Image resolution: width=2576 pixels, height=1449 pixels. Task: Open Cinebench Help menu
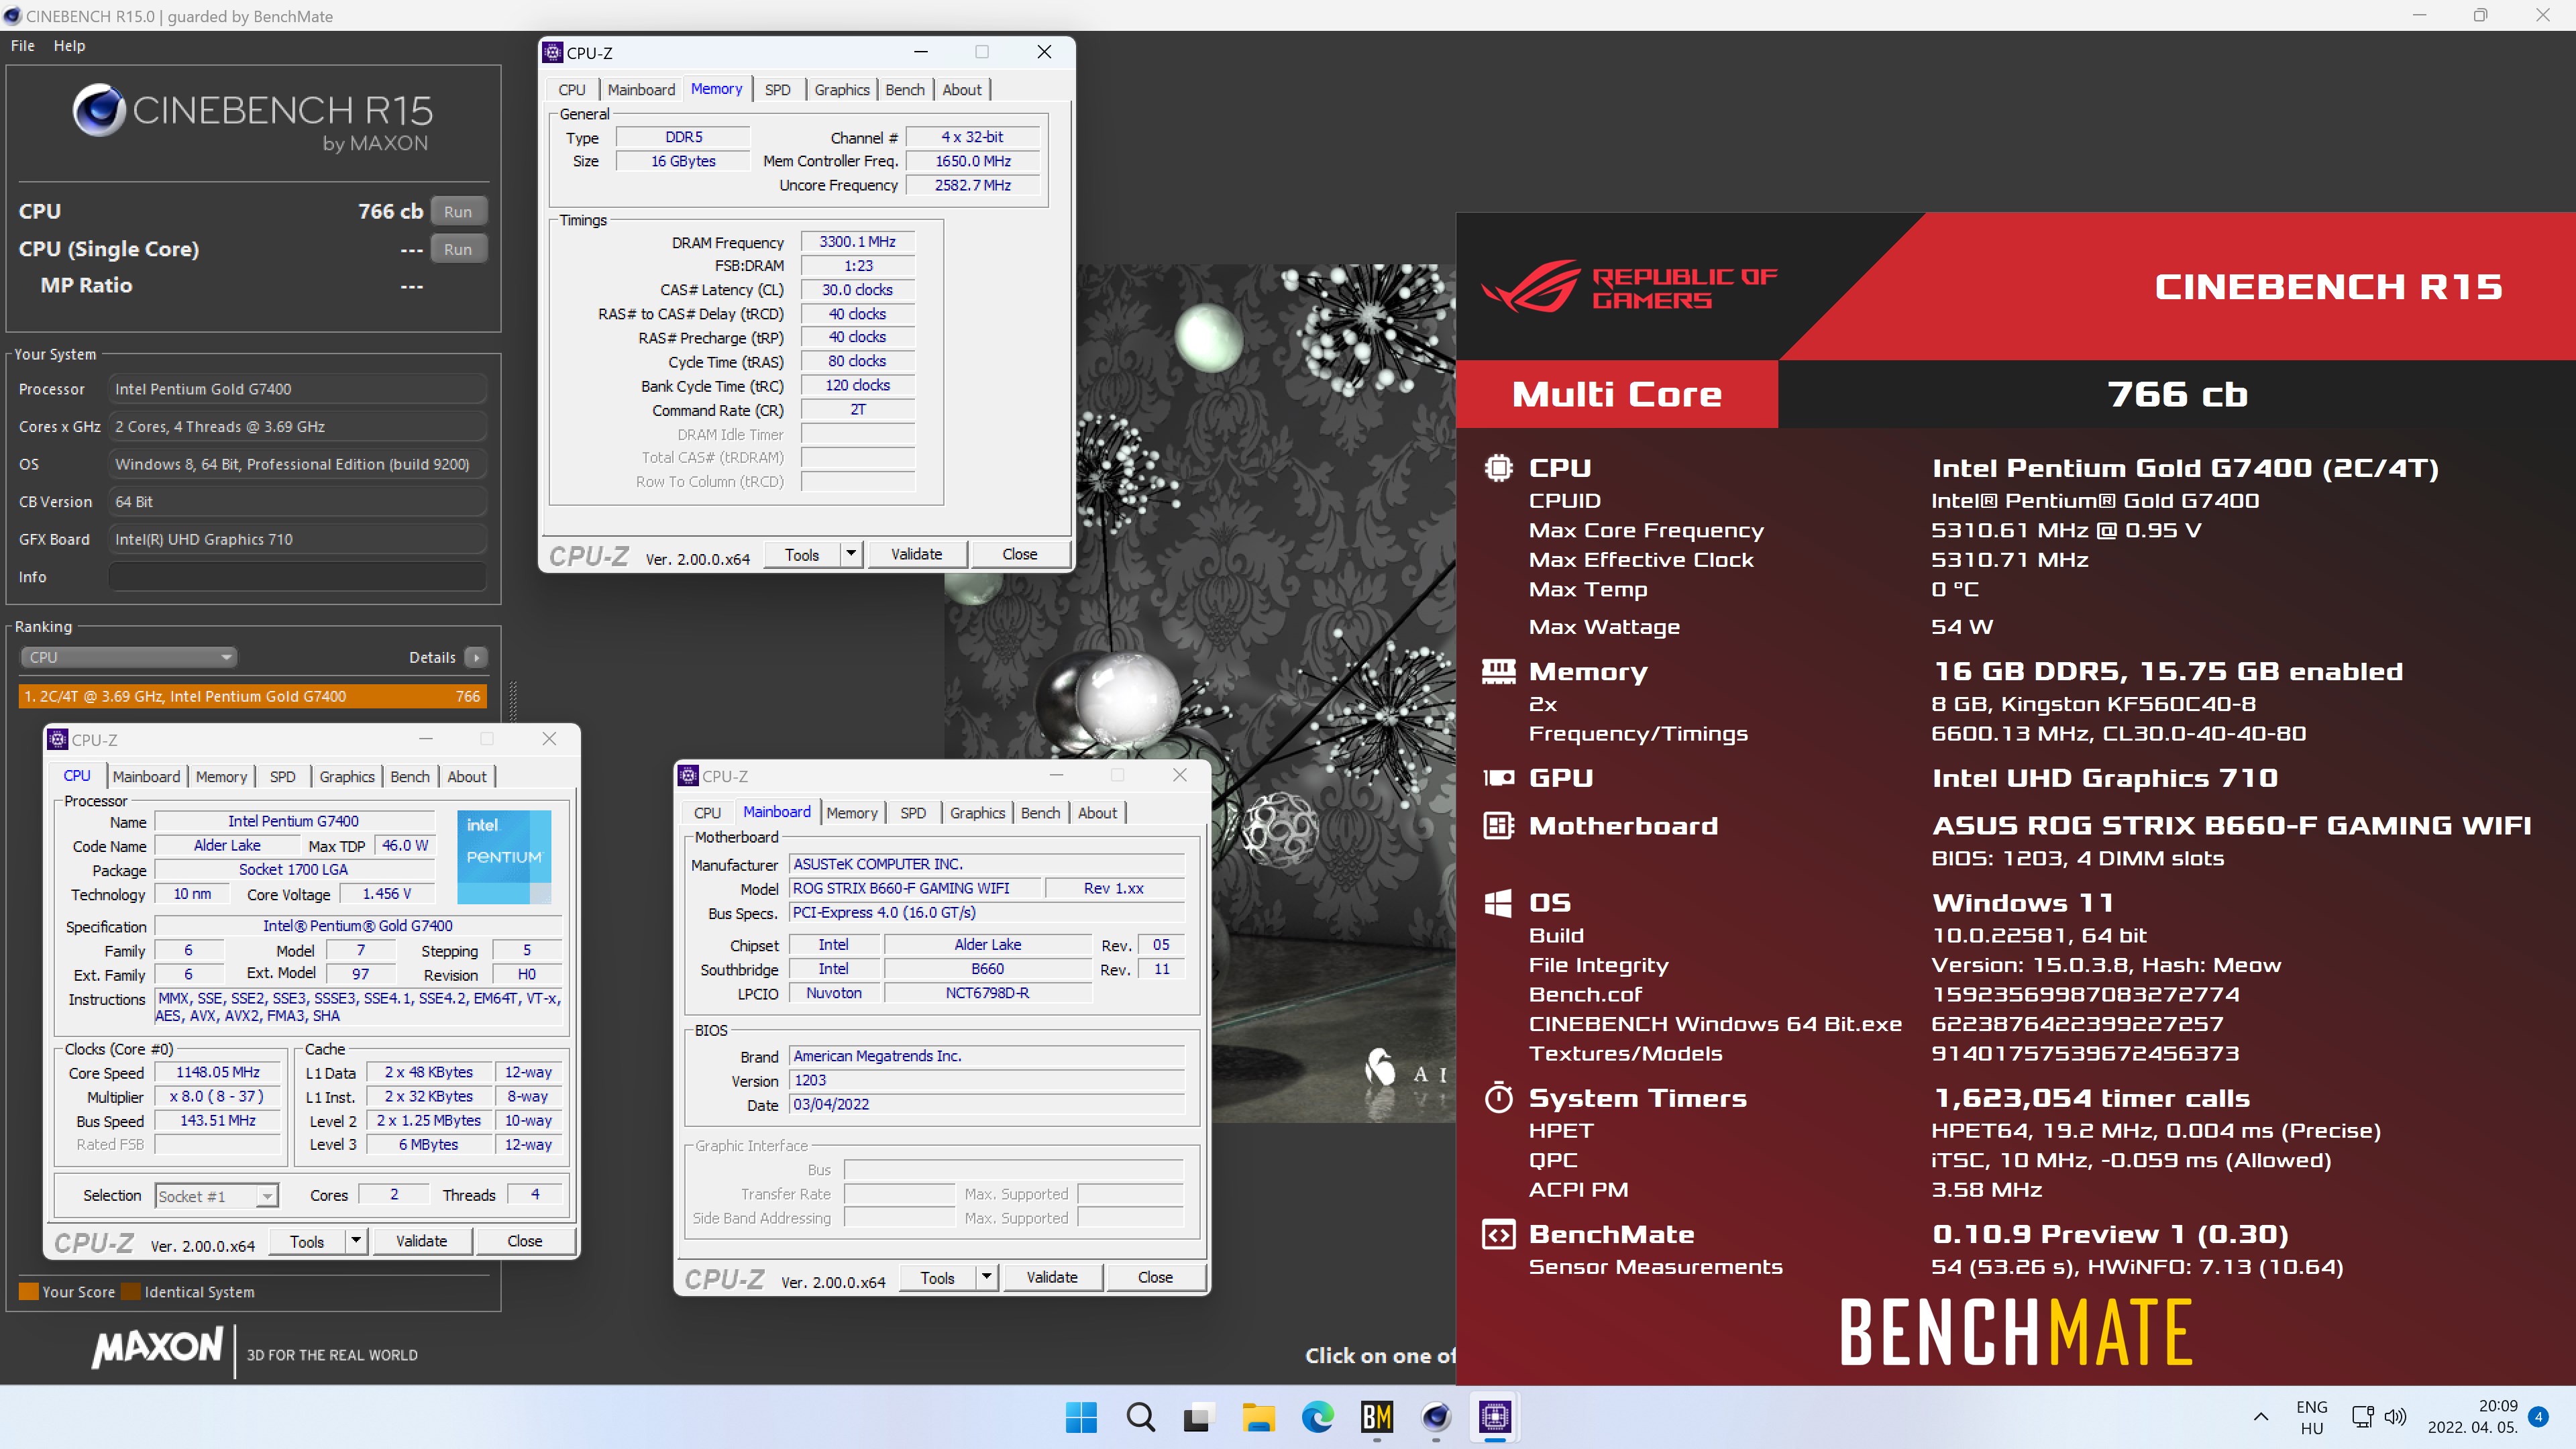[x=69, y=45]
